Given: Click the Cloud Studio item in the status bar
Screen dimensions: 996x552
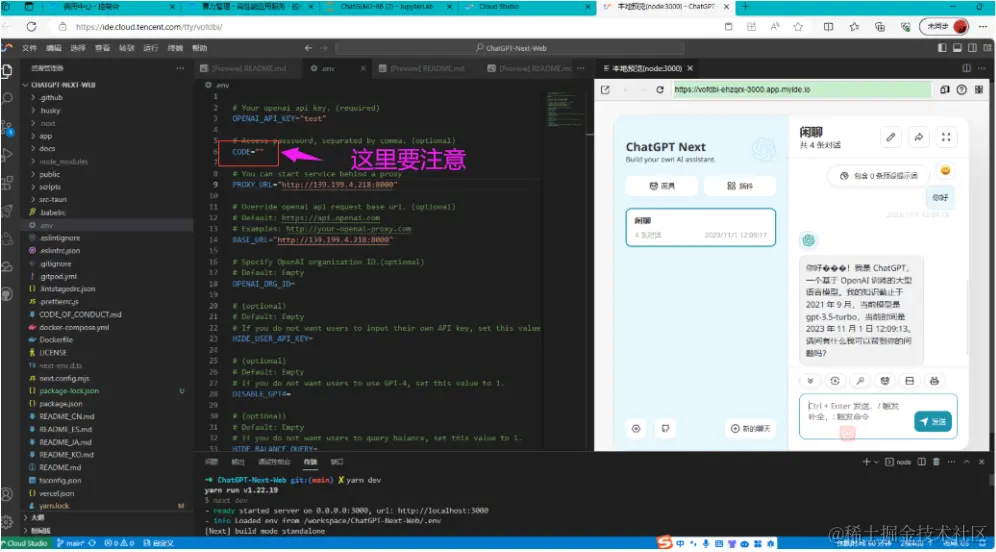Looking at the screenshot, I should pyautogui.click(x=25, y=543).
